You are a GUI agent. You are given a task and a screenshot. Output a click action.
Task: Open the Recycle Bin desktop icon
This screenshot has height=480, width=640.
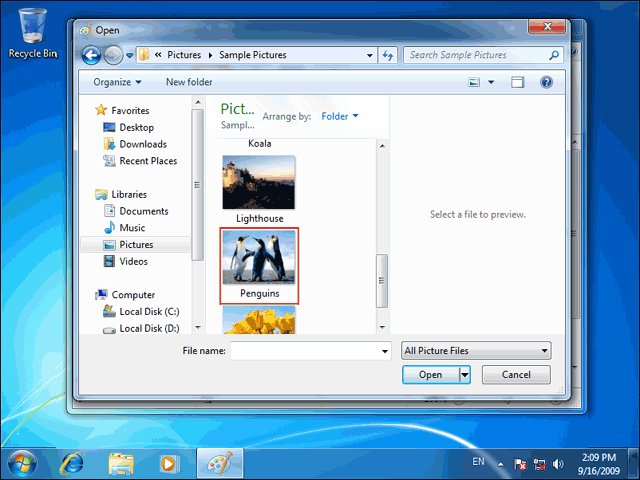pos(33,34)
